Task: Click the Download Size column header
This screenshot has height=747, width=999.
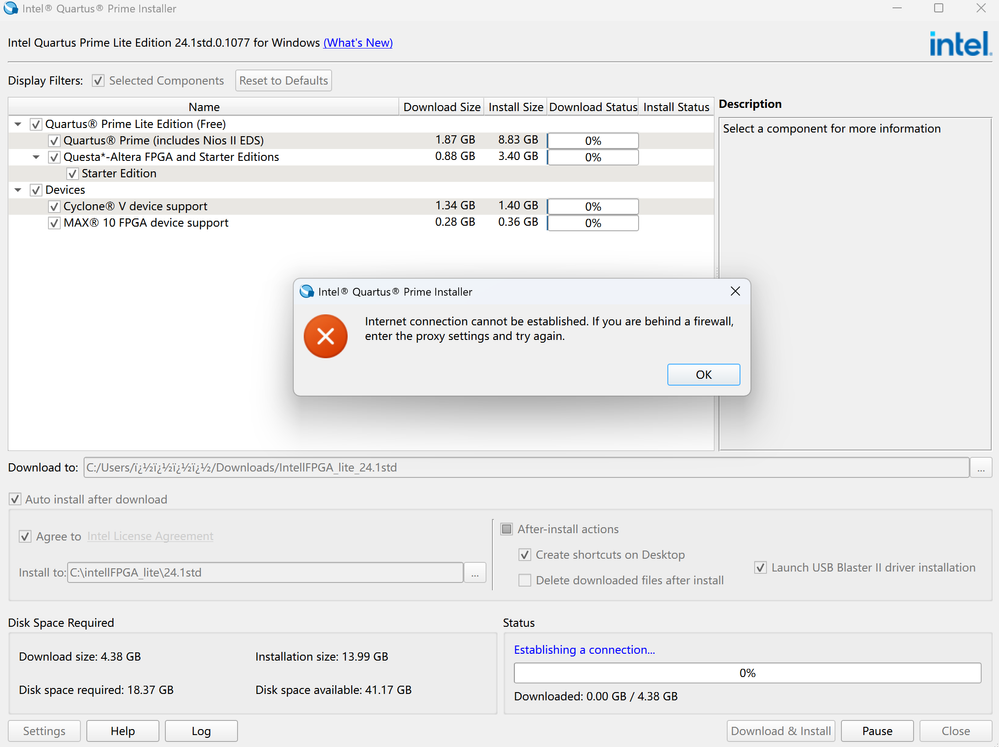Action: pyautogui.click(x=442, y=107)
